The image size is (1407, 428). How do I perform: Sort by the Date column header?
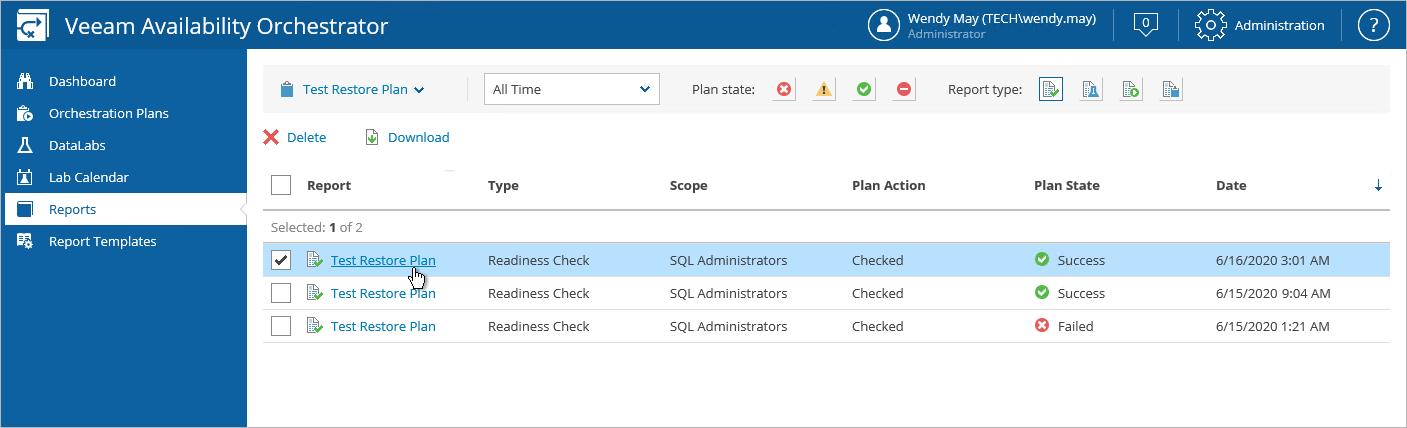(1231, 185)
